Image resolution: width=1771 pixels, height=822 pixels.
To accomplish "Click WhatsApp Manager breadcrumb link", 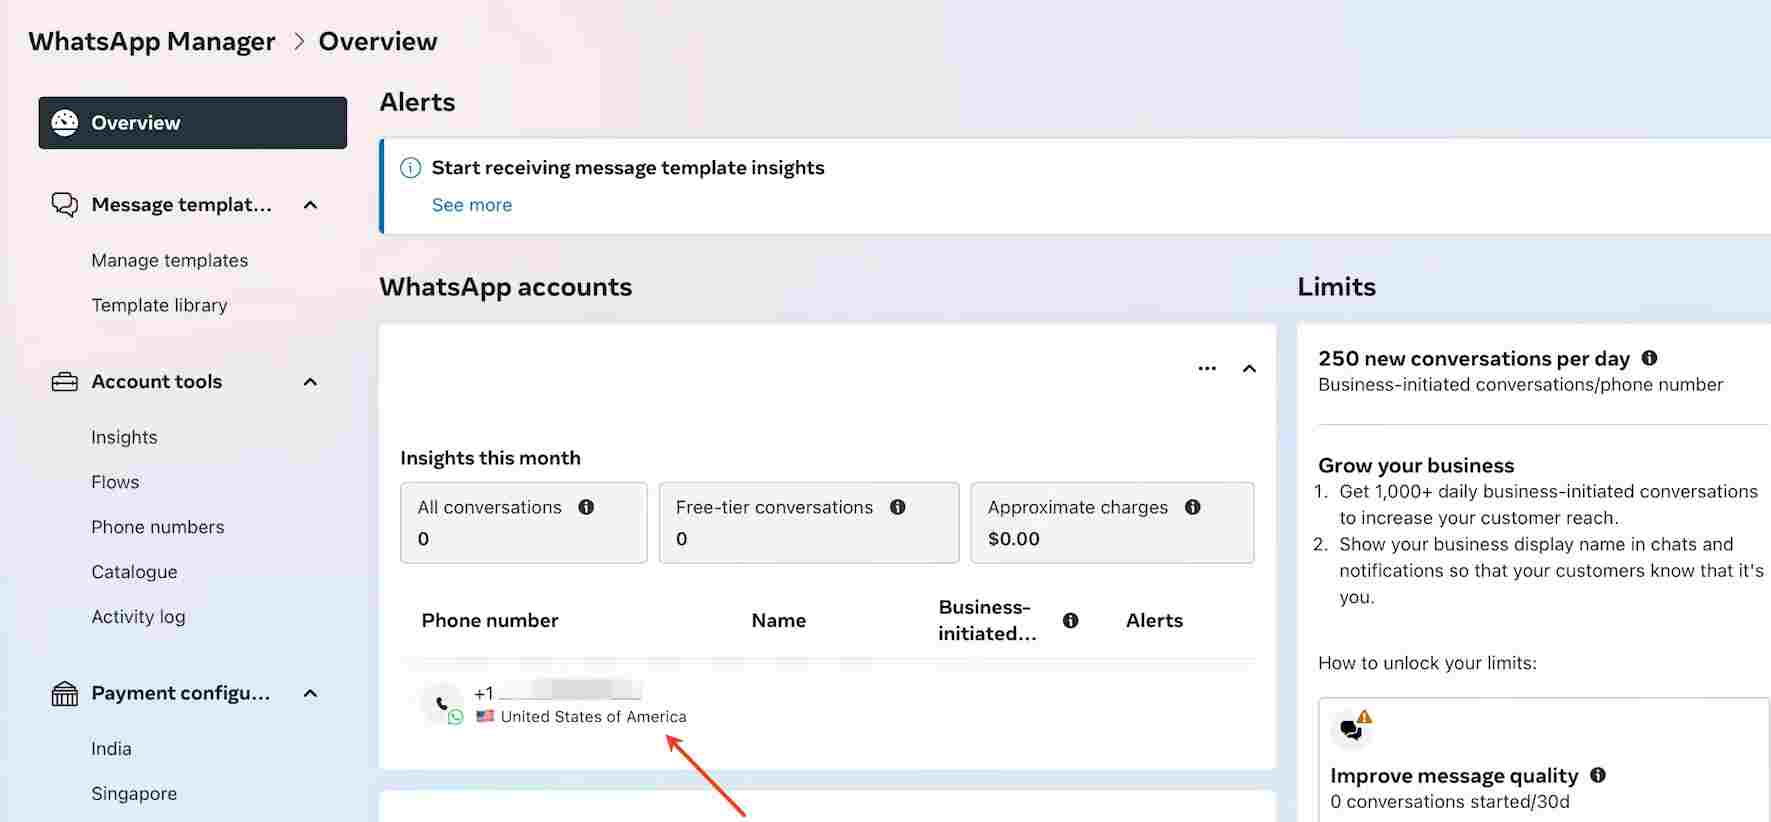I will click(152, 41).
